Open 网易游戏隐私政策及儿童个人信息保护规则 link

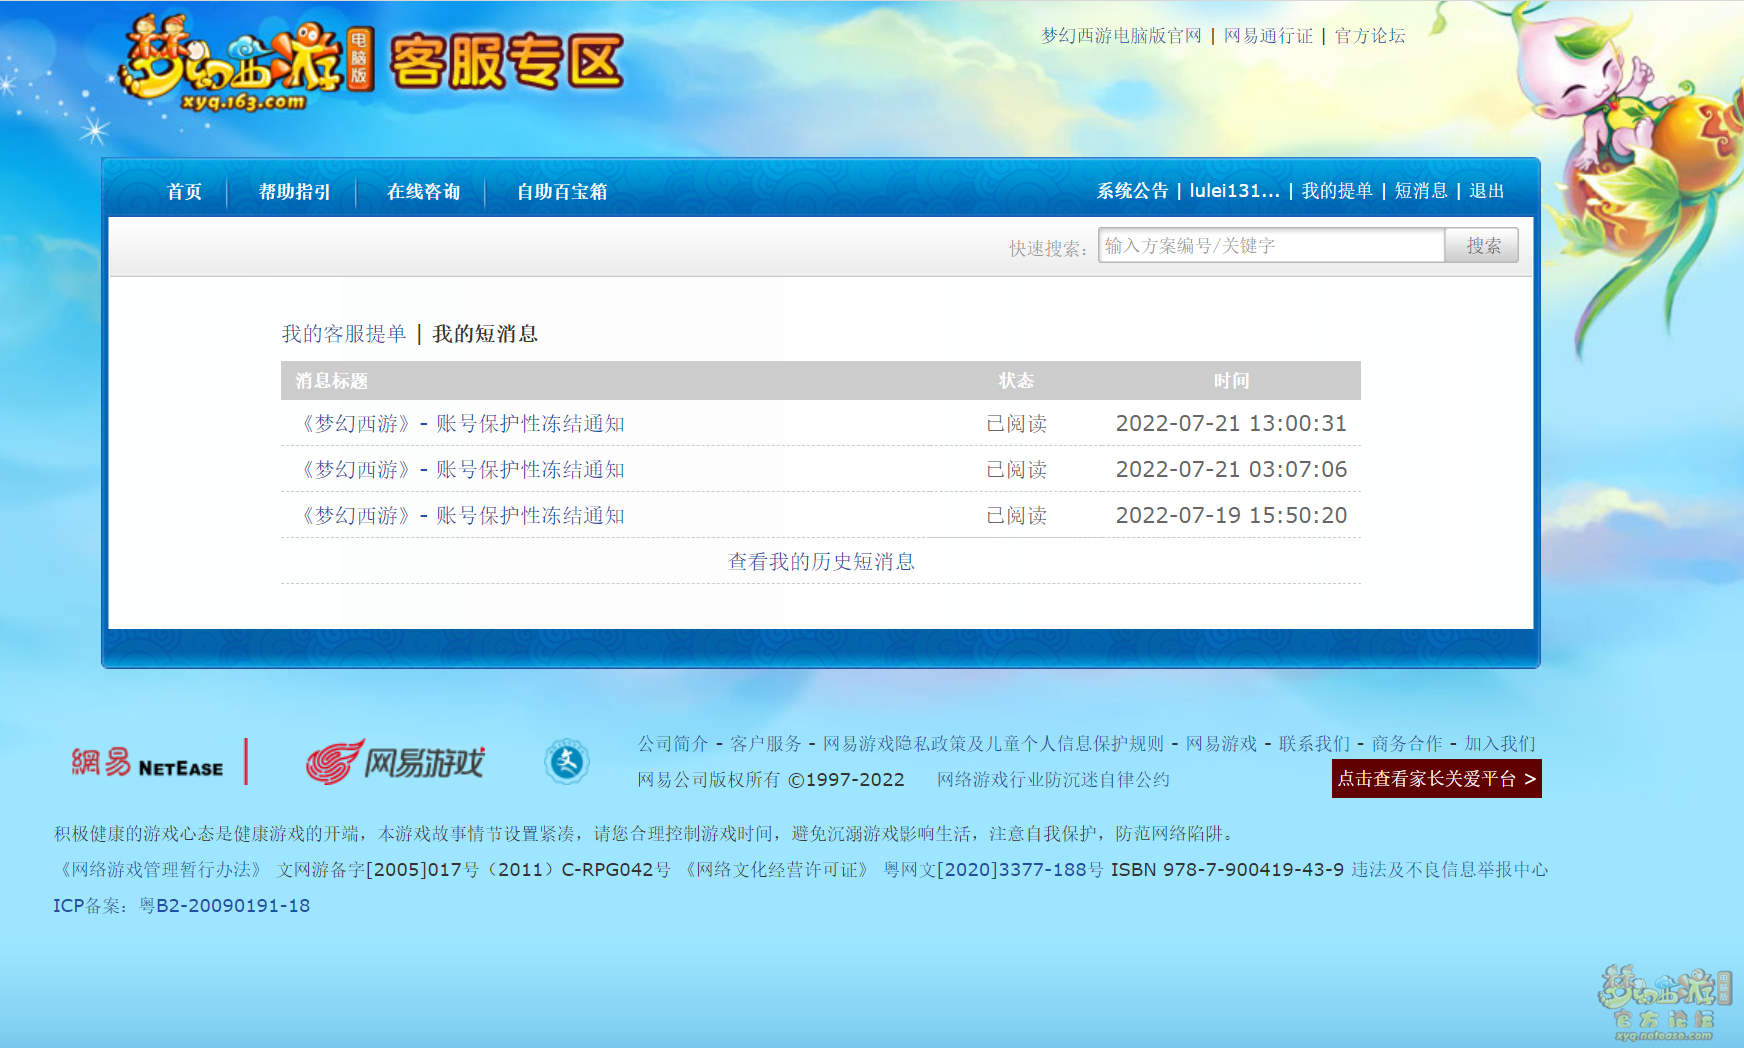click(x=993, y=743)
